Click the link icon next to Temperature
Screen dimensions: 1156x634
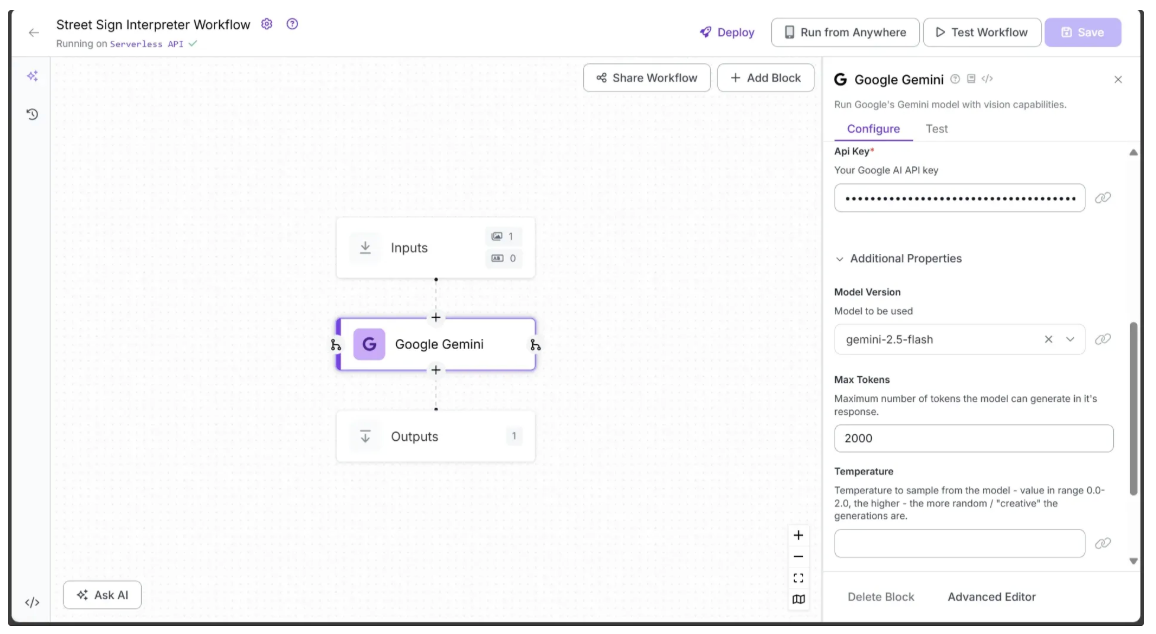pos(1103,543)
